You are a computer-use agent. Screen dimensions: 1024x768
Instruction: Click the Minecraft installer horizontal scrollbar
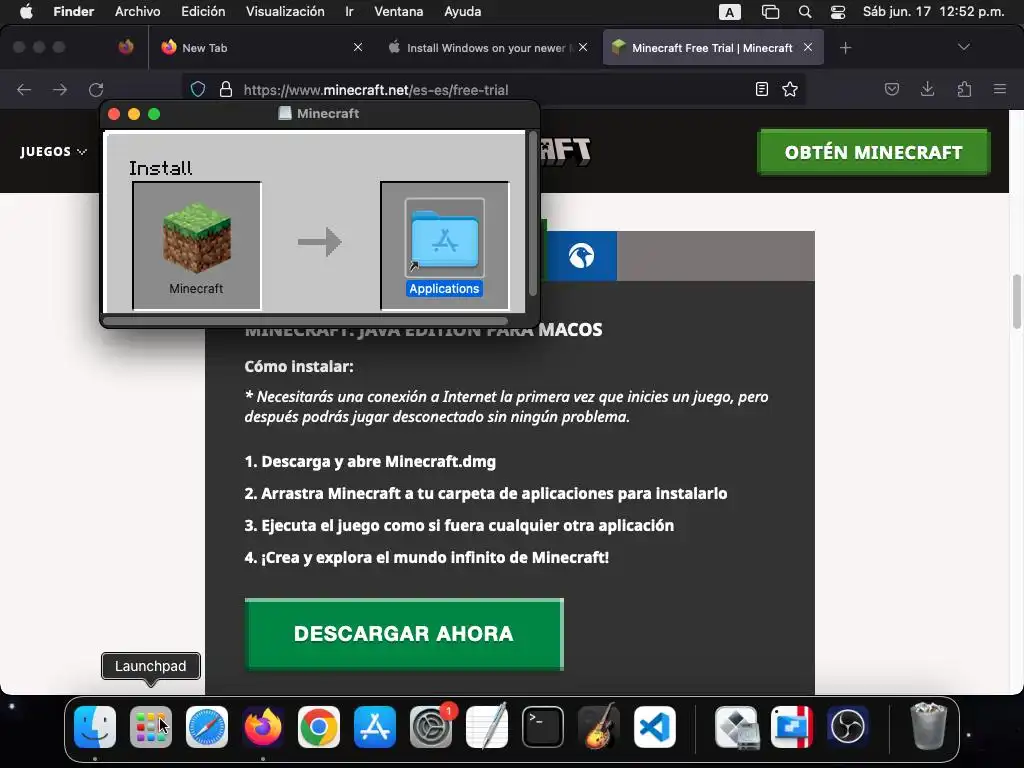[x=305, y=321]
